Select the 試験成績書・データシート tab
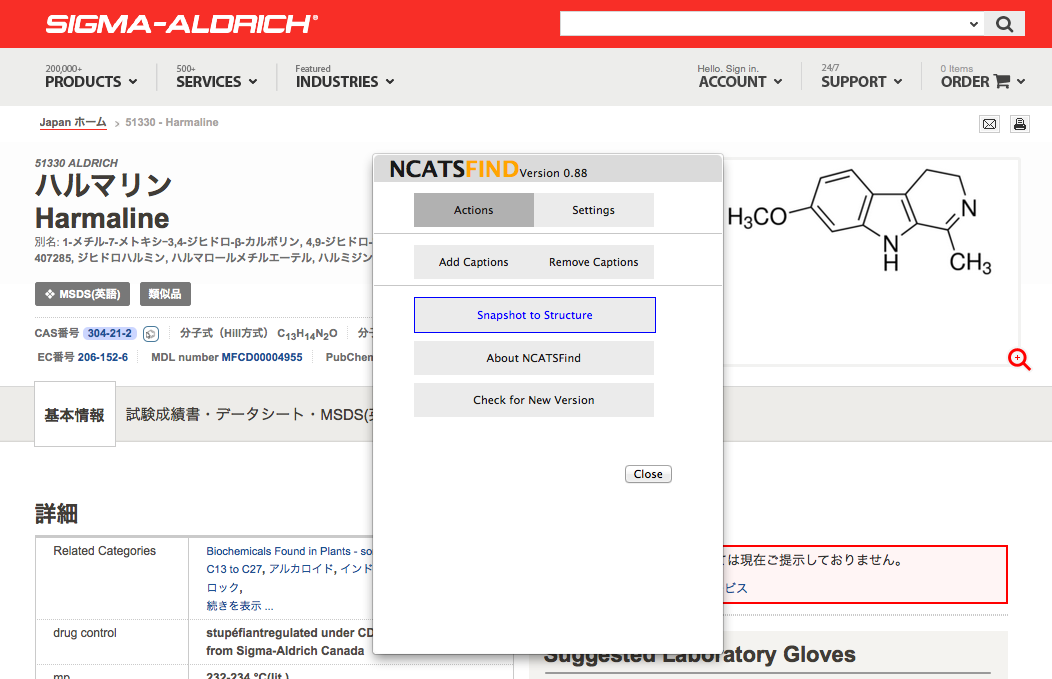The width and height of the screenshot is (1052, 679). (x=248, y=415)
